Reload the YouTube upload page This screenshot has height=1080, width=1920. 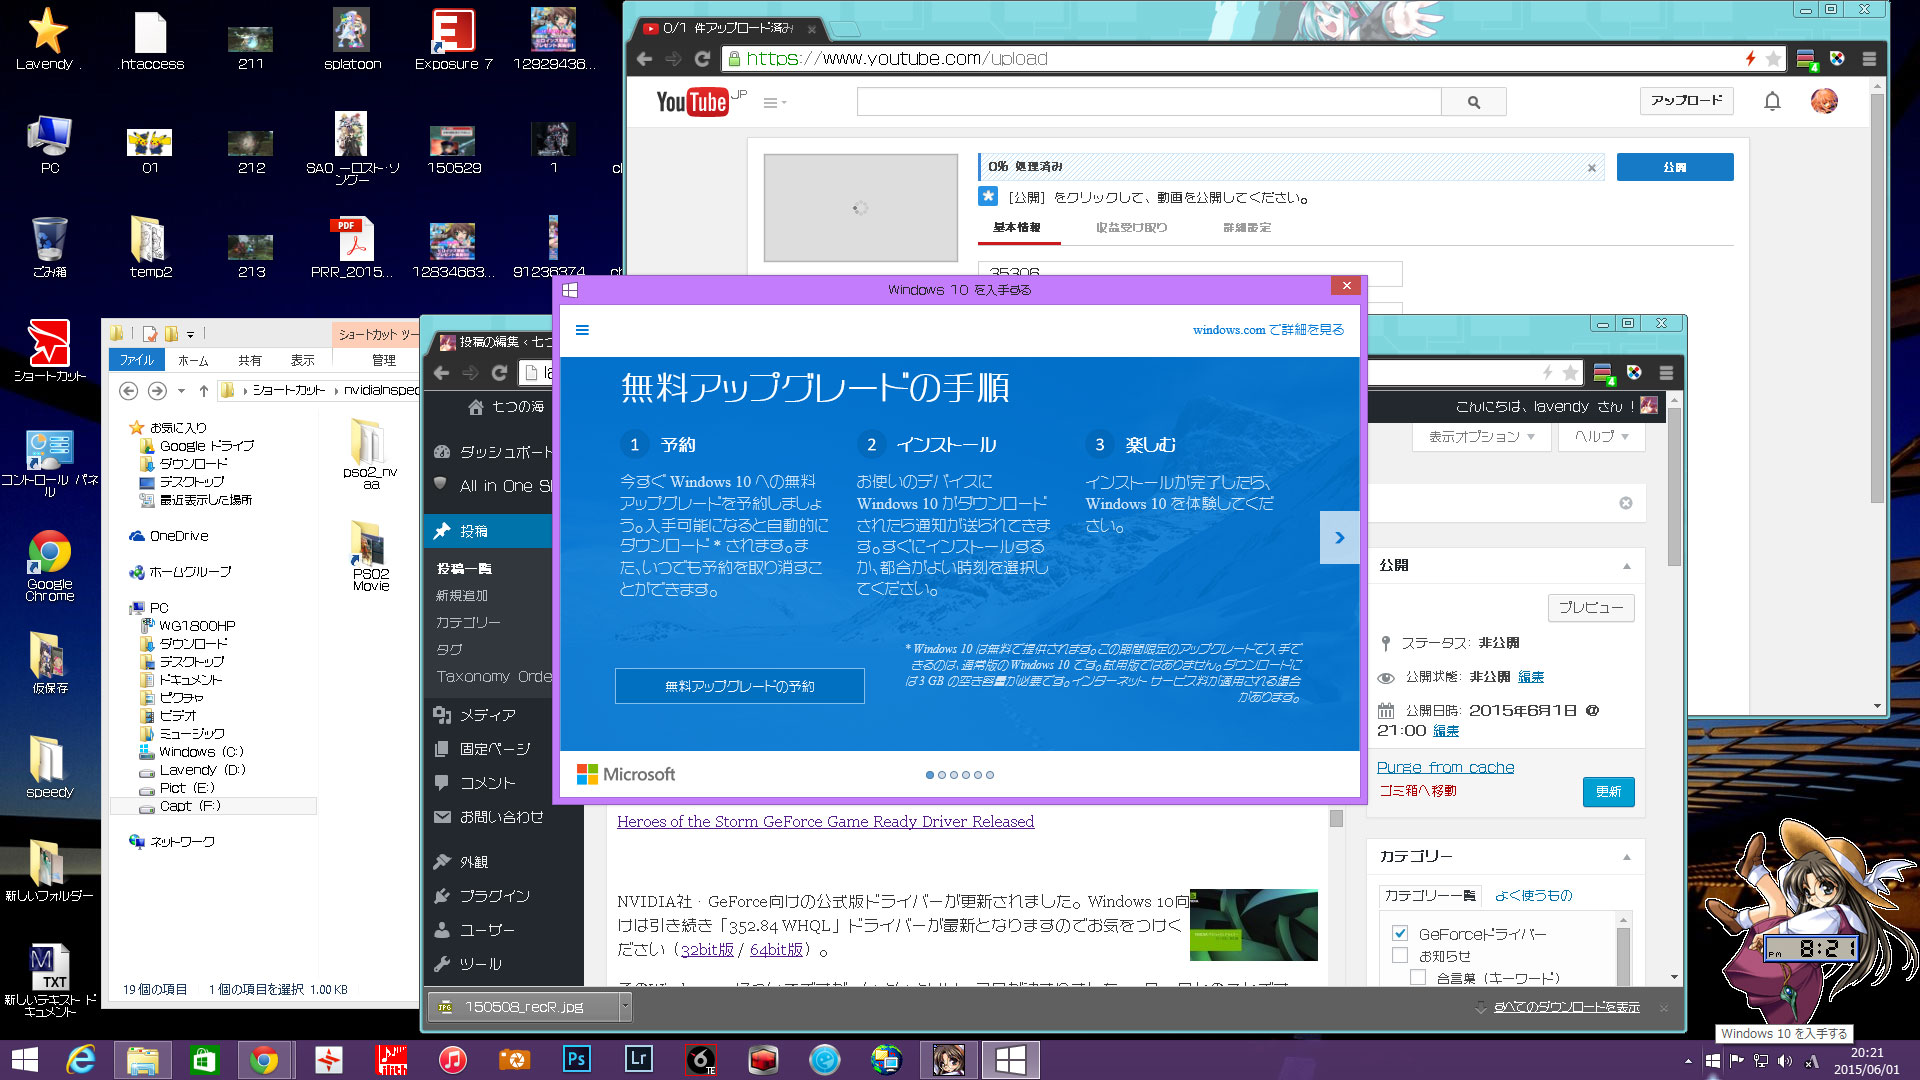click(702, 59)
